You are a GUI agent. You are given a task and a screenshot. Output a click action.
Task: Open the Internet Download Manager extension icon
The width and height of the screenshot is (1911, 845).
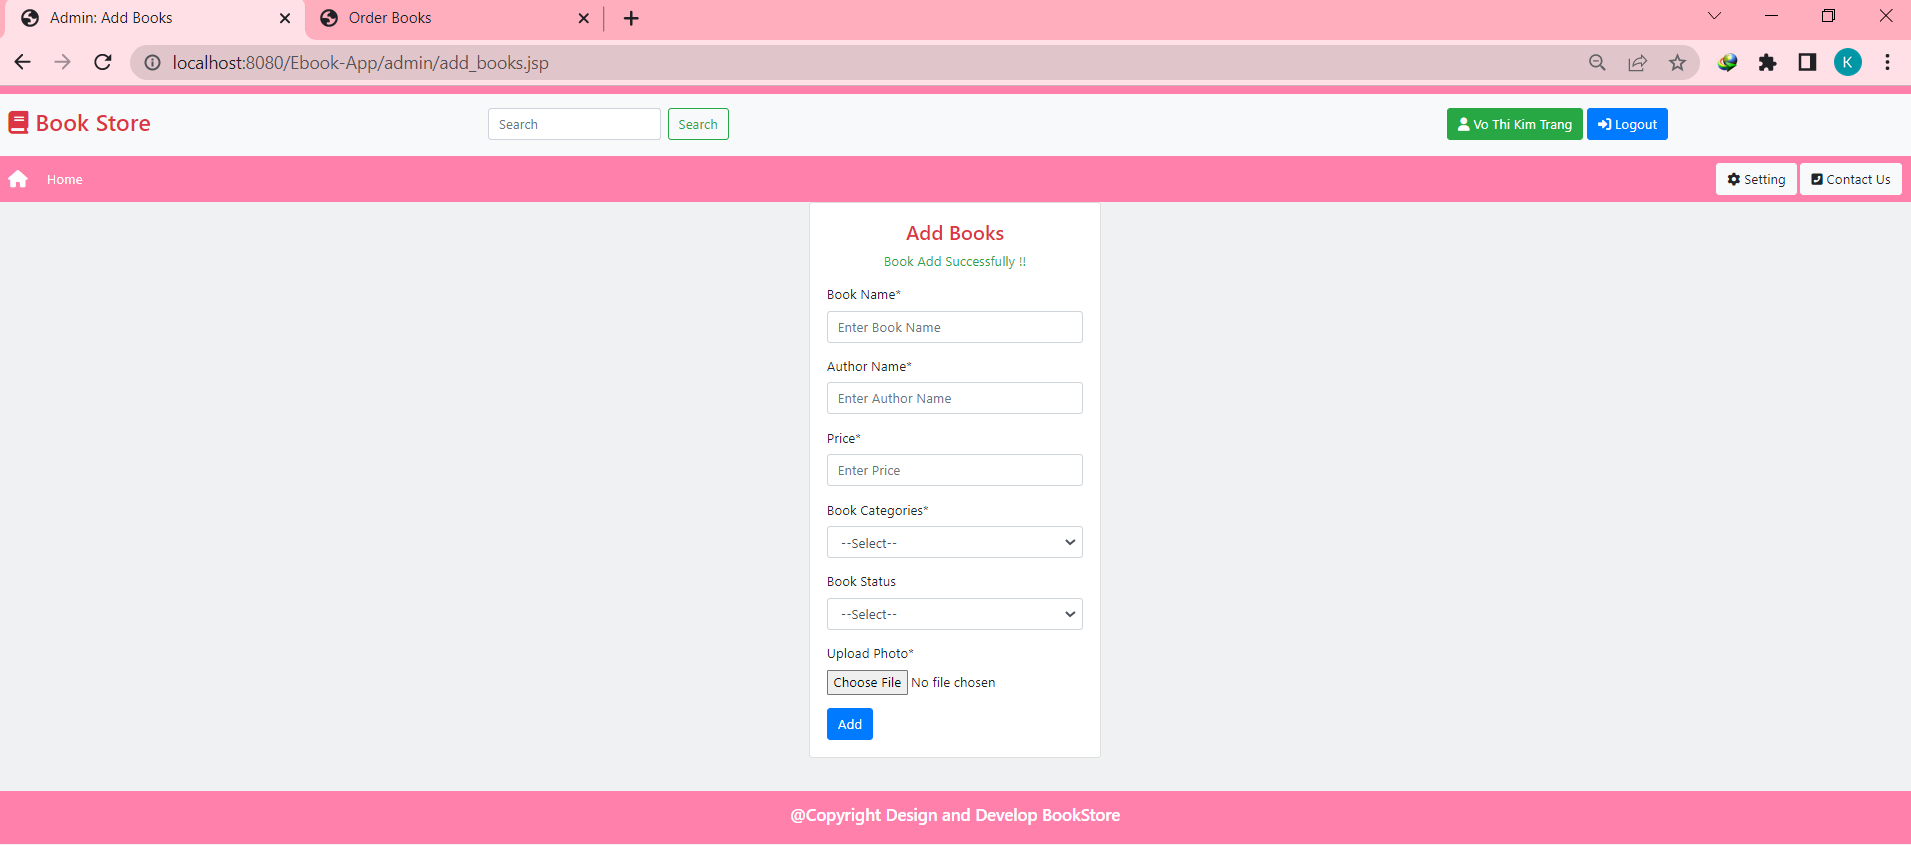(1727, 63)
